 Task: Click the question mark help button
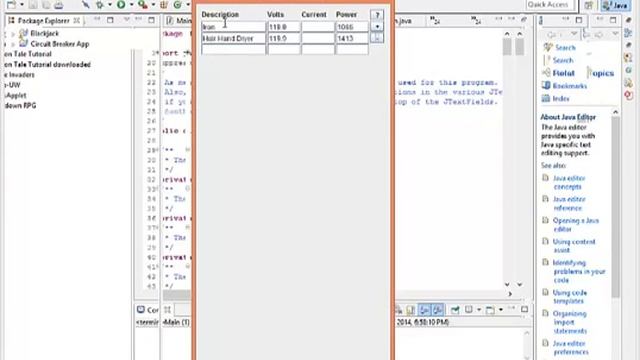click(377, 15)
